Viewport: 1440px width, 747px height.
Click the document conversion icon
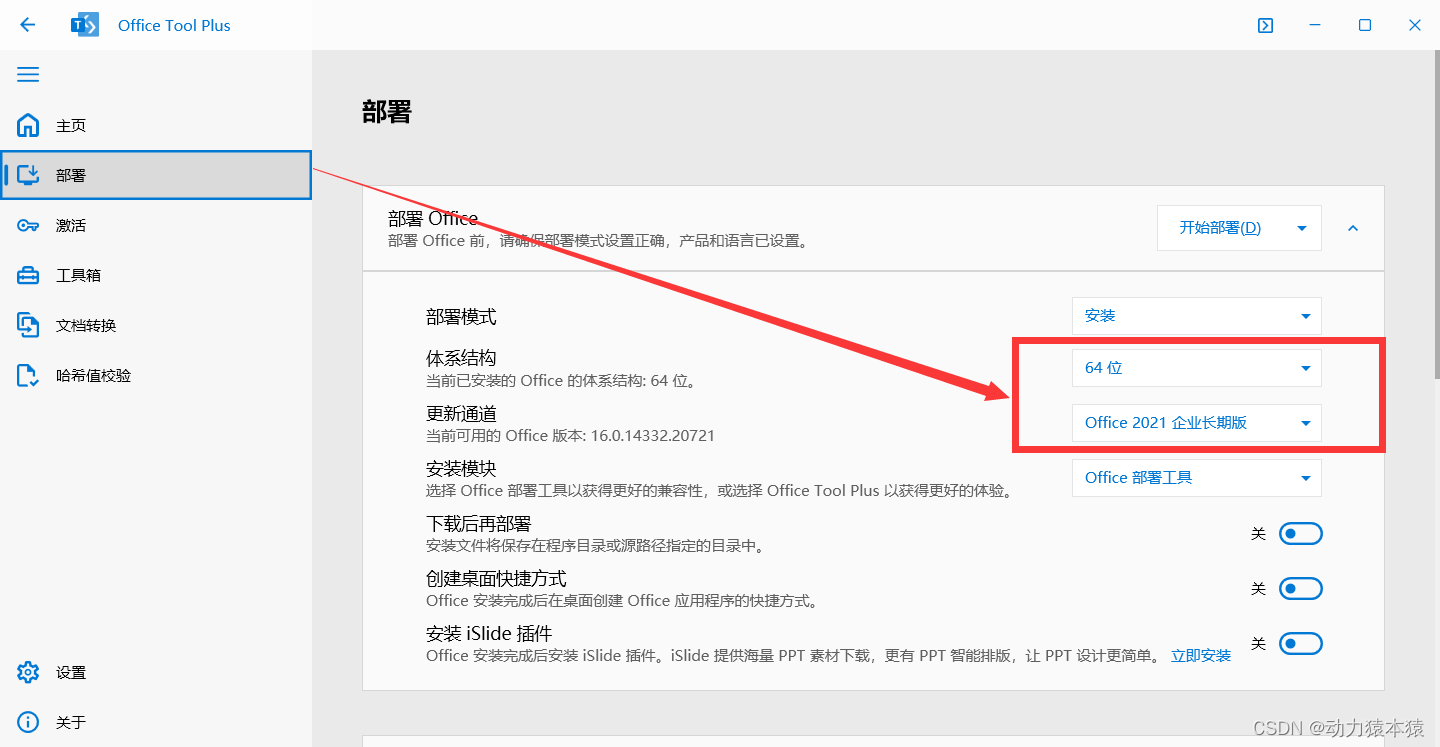click(x=28, y=325)
